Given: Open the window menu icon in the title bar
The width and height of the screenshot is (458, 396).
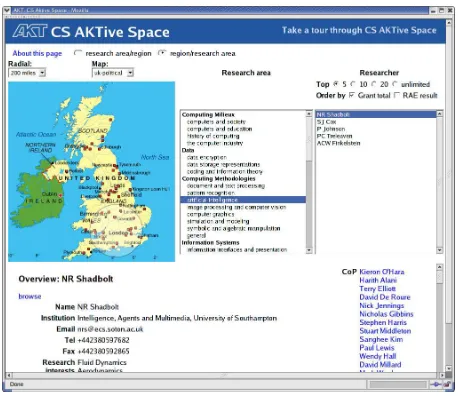Looking at the screenshot, I should point(7,10).
